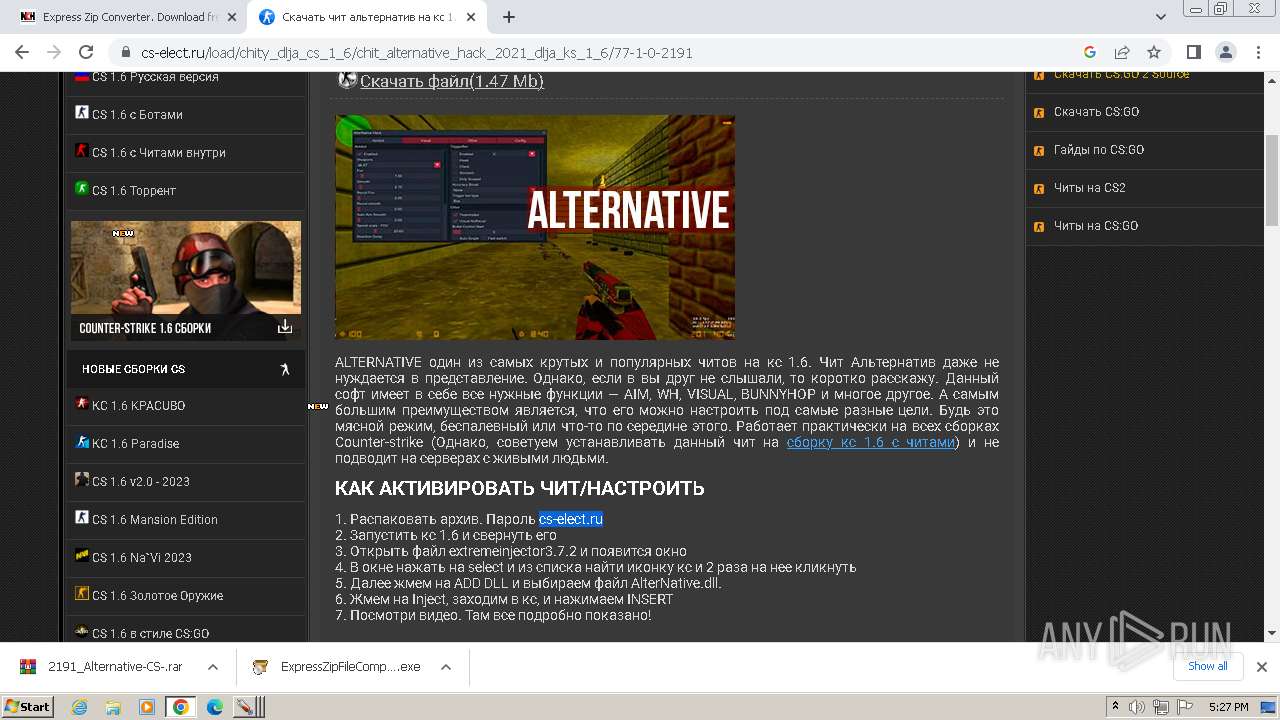Image resolution: width=1280 pixels, height=720 pixels.
Task: Click CS 1.6 с Ботами row icon
Action: [82, 113]
